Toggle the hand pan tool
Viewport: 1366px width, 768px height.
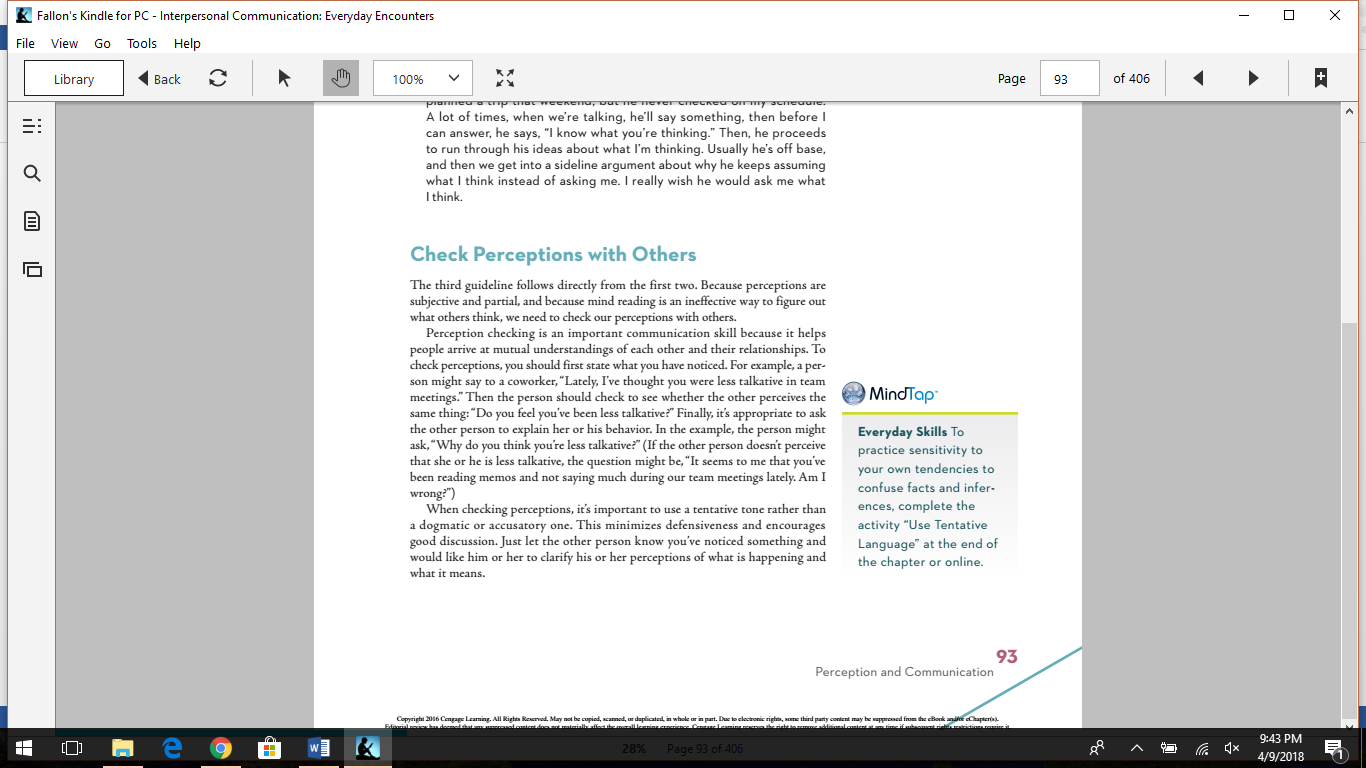[341, 77]
